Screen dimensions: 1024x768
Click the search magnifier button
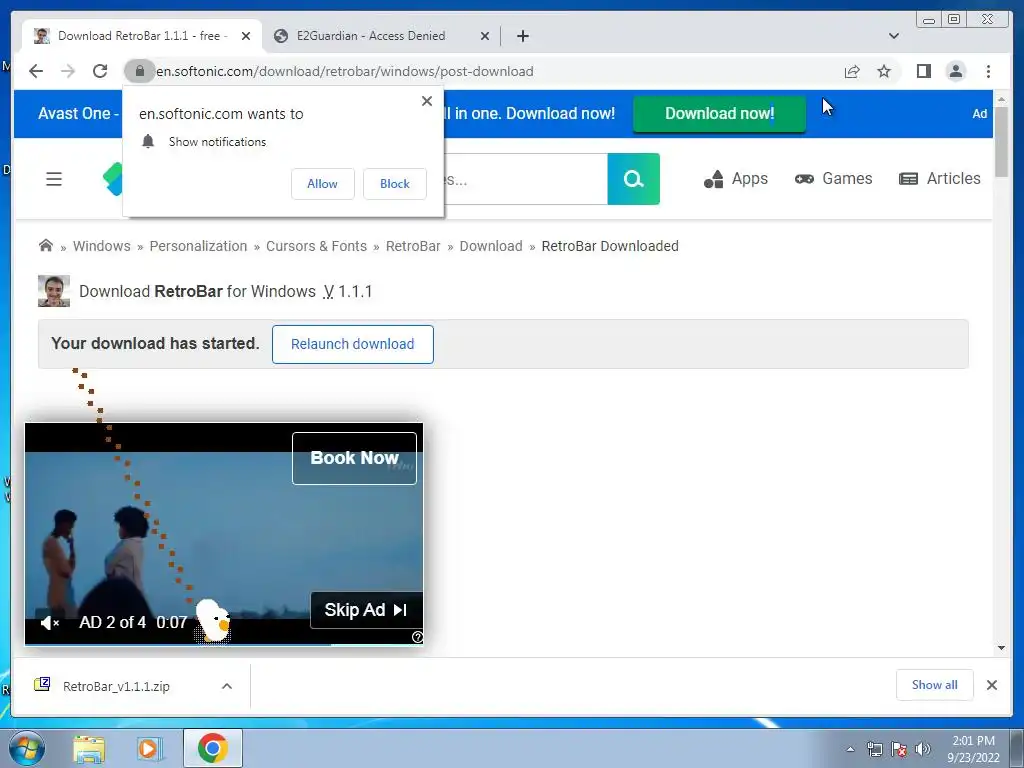click(x=633, y=179)
